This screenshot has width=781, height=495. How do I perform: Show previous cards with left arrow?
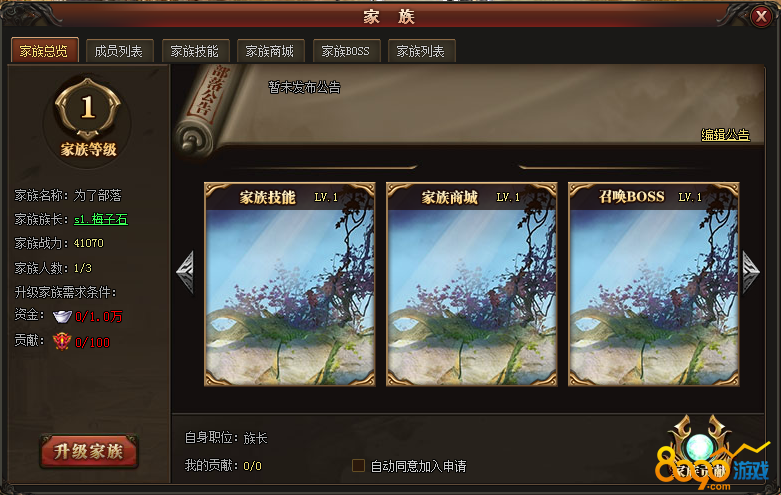186,272
